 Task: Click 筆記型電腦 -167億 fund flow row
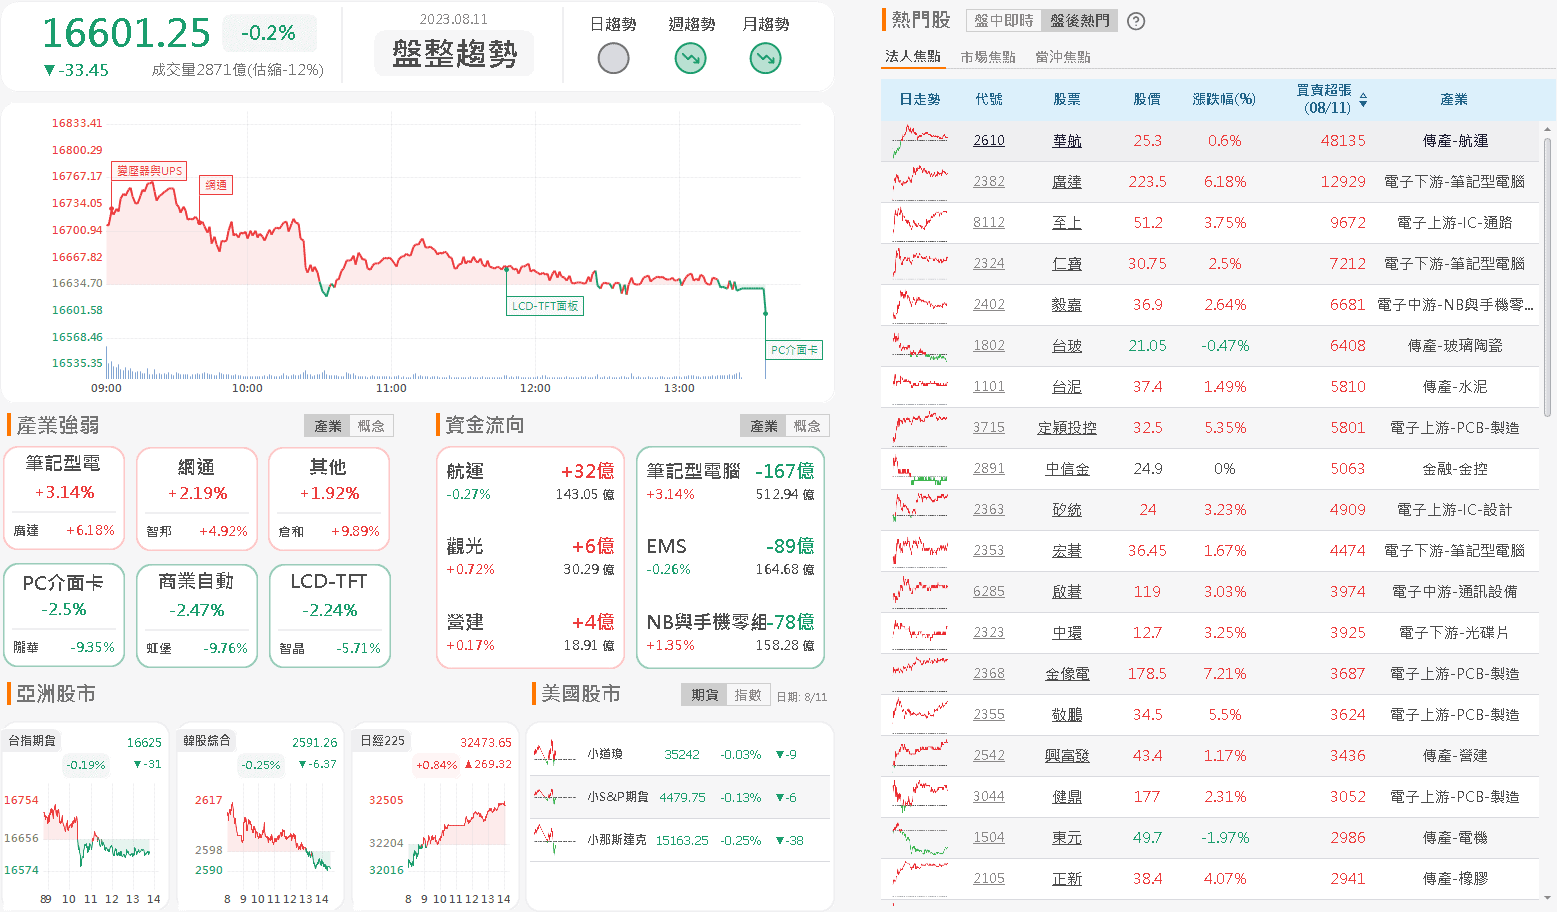point(730,481)
